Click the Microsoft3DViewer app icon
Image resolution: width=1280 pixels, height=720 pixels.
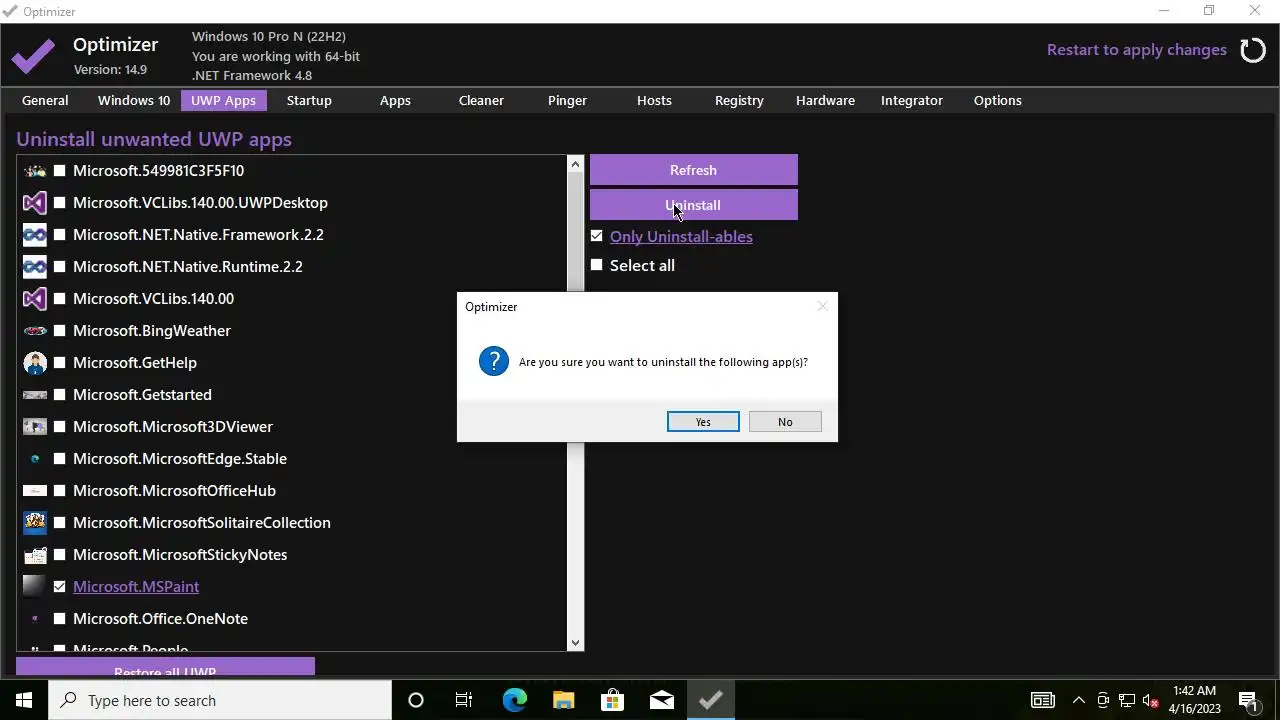click(35, 427)
